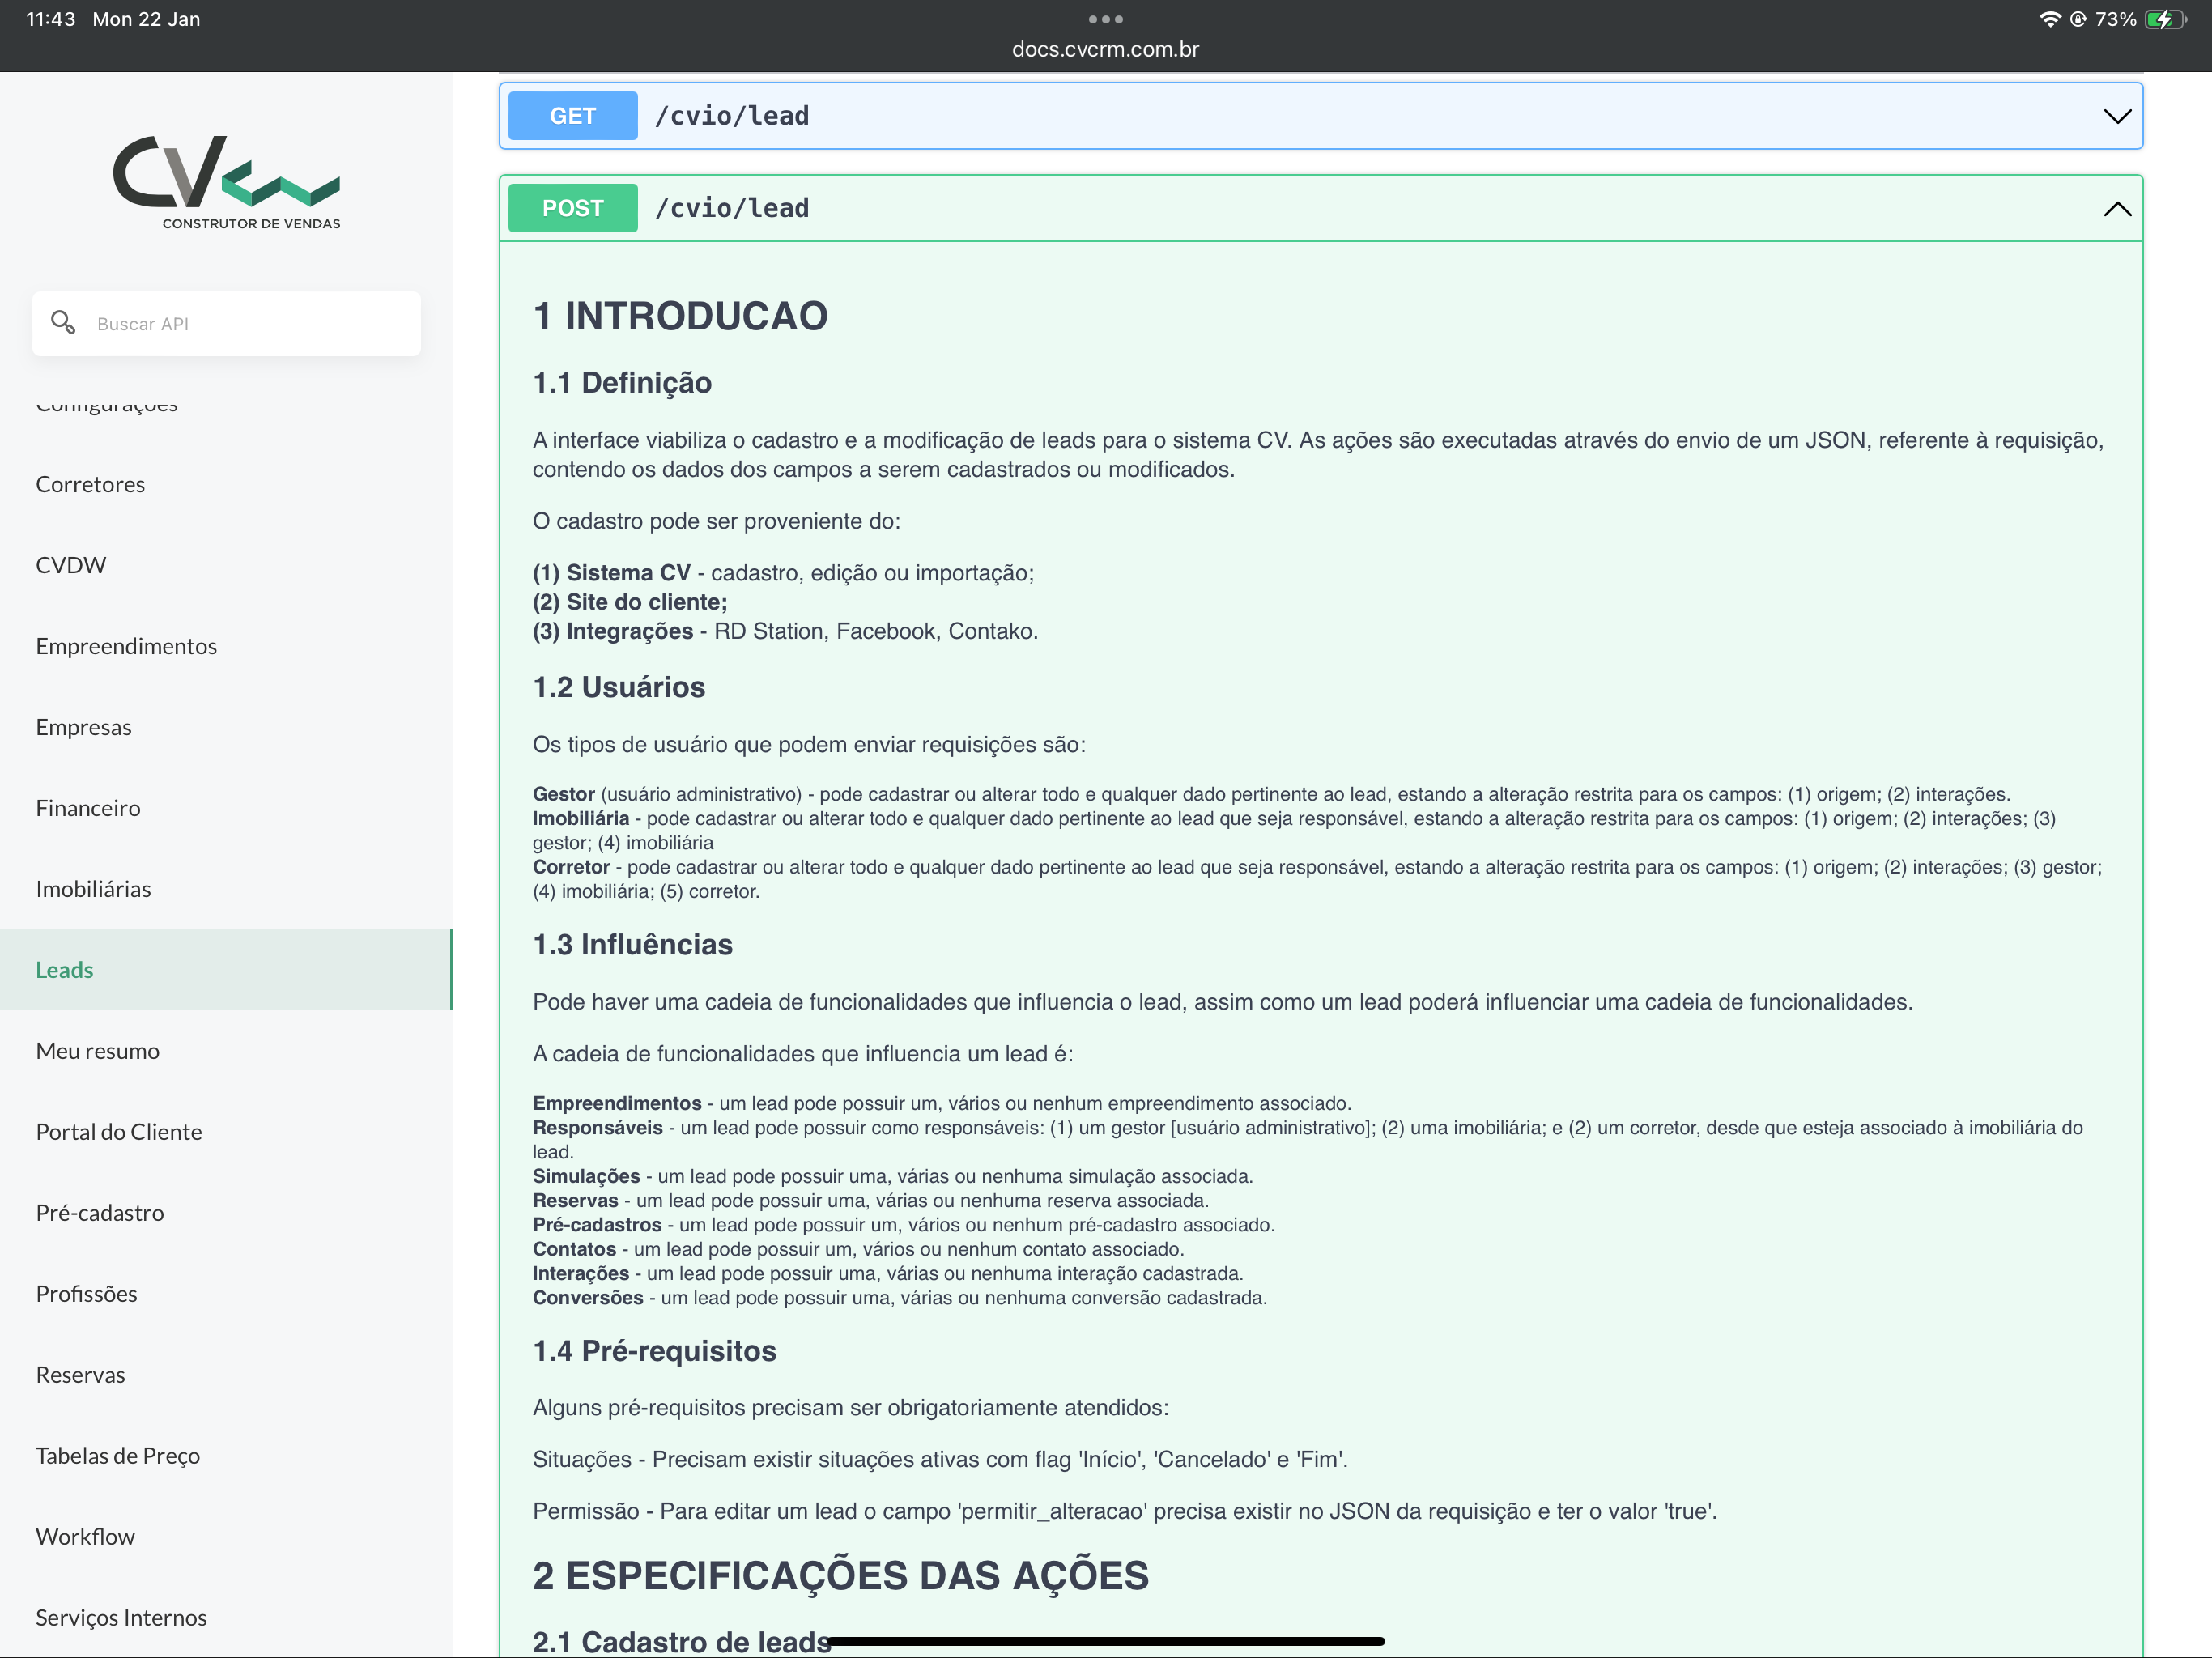Go to Financeiro section
This screenshot has width=2212, height=1658.
coord(88,808)
